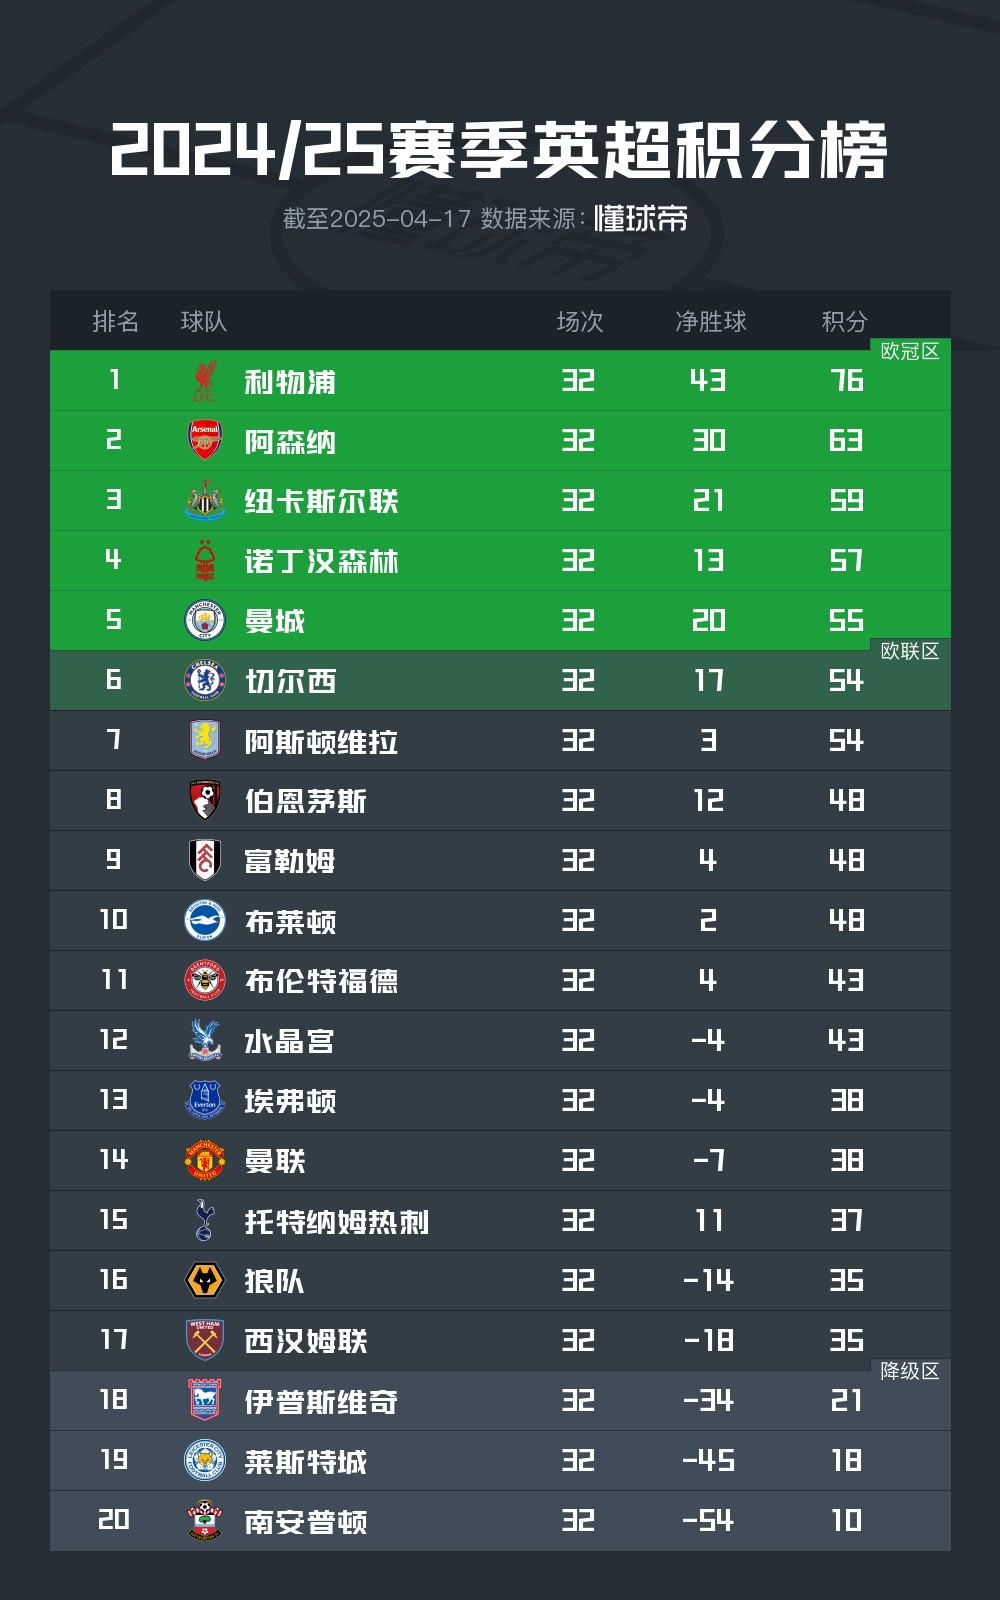Click the Southampton crest in last row
This screenshot has width=1000, height=1600.
205,1521
